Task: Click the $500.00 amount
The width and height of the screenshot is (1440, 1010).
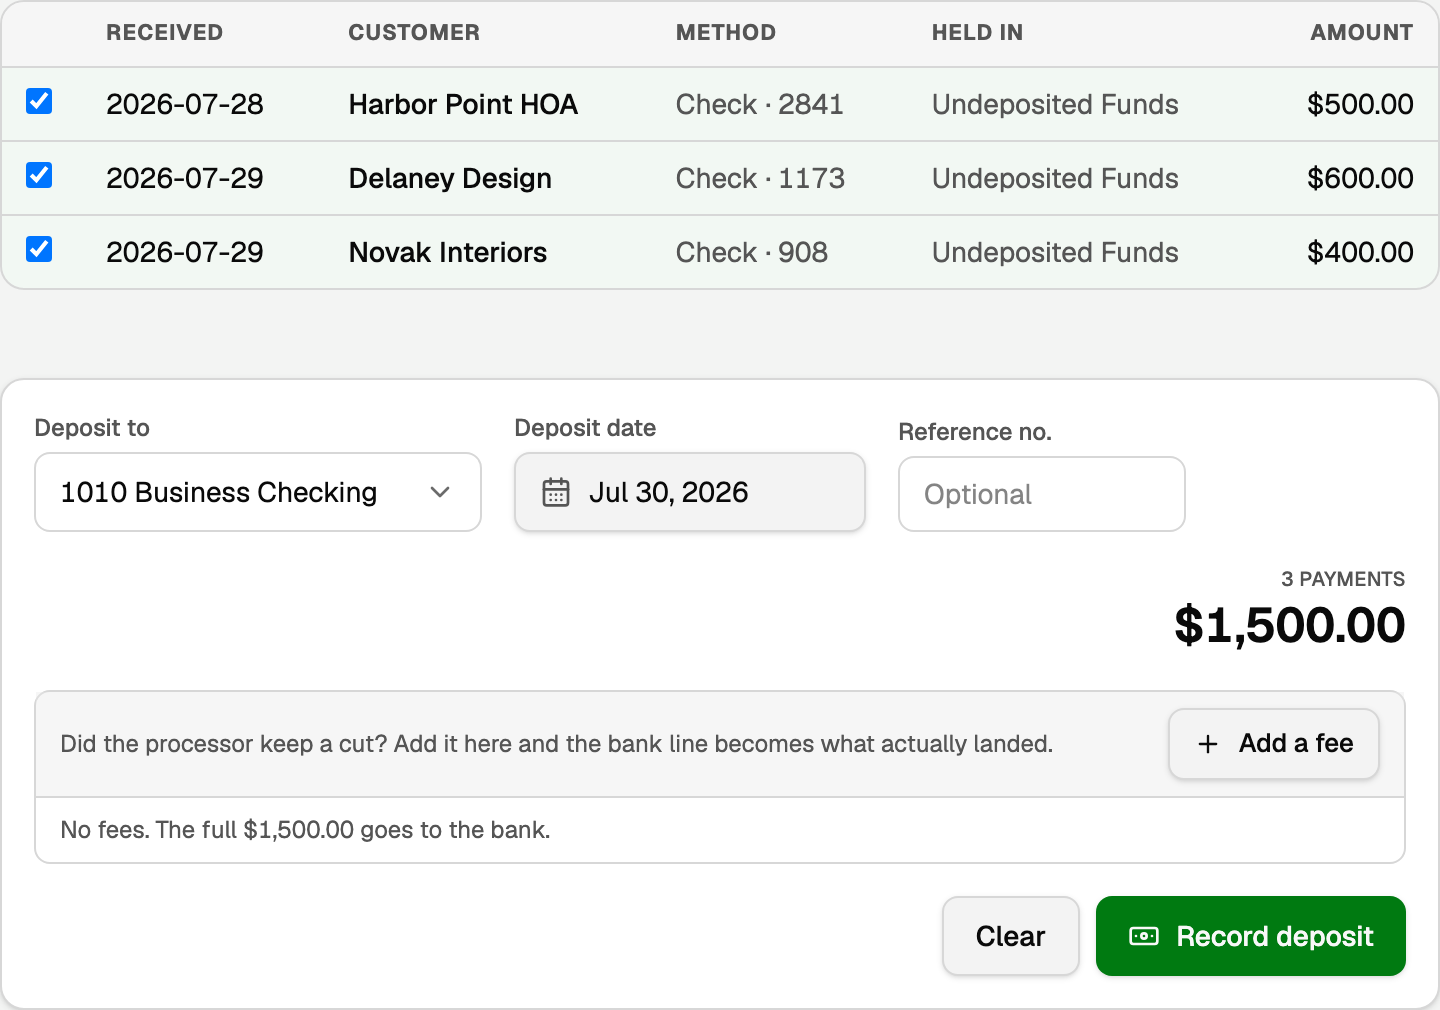Action: coord(1360,104)
